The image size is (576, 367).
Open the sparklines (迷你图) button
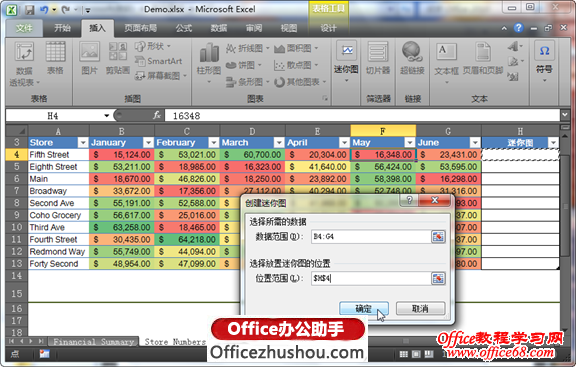[x=346, y=61]
